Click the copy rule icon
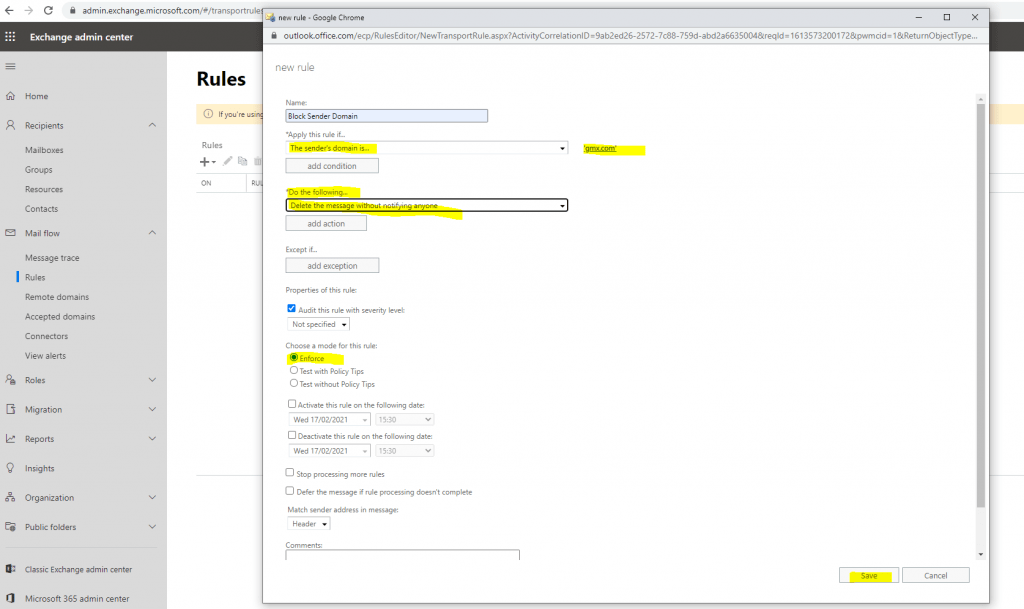 [x=242, y=161]
